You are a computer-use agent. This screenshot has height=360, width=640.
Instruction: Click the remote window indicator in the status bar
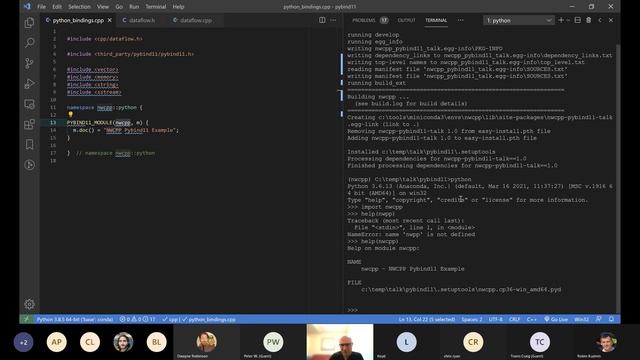coord(27,319)
